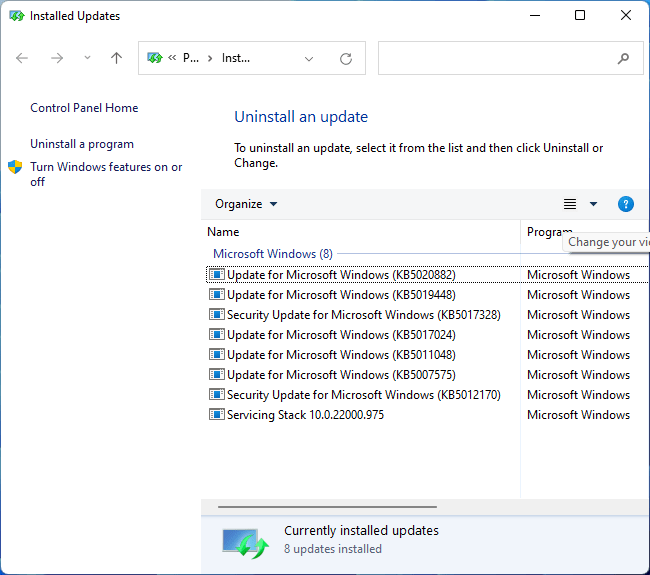Open the Organize menu

point(246,204)
